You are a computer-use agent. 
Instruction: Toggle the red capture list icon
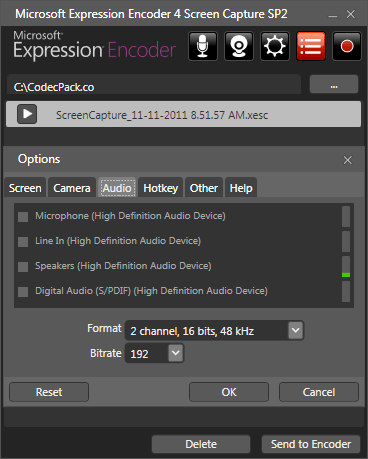[x=311, y=46]
